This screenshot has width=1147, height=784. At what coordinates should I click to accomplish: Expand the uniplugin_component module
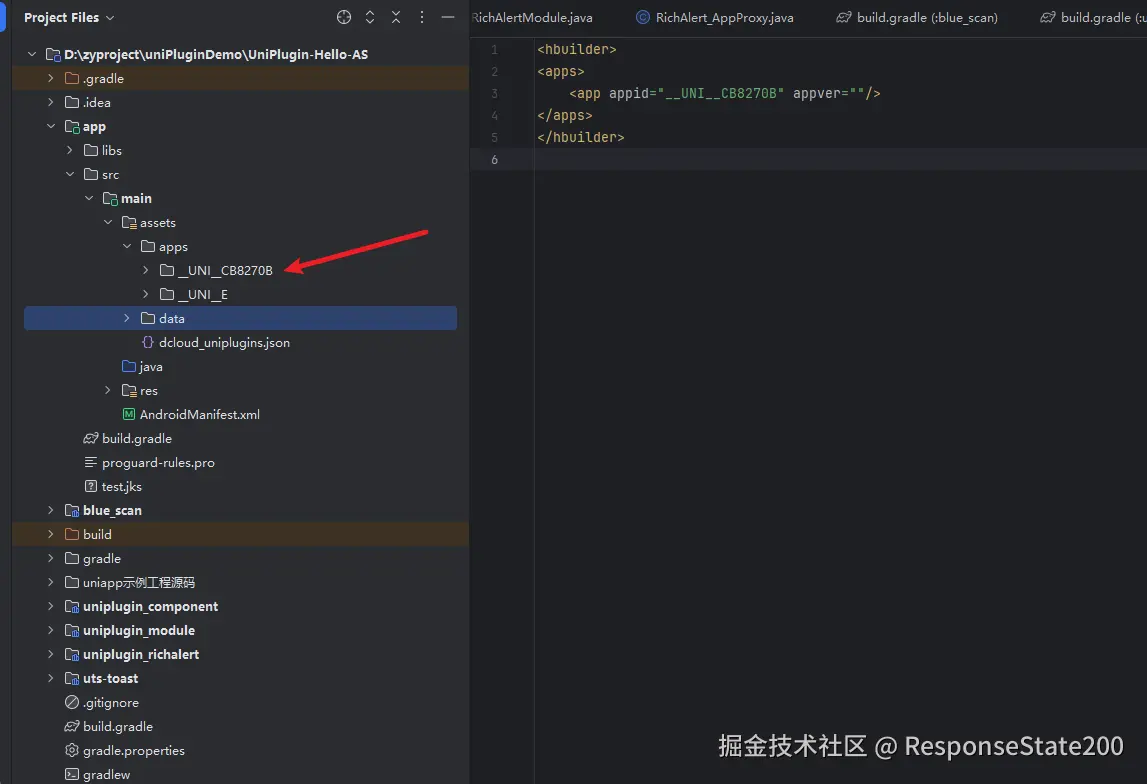point(50,606)
